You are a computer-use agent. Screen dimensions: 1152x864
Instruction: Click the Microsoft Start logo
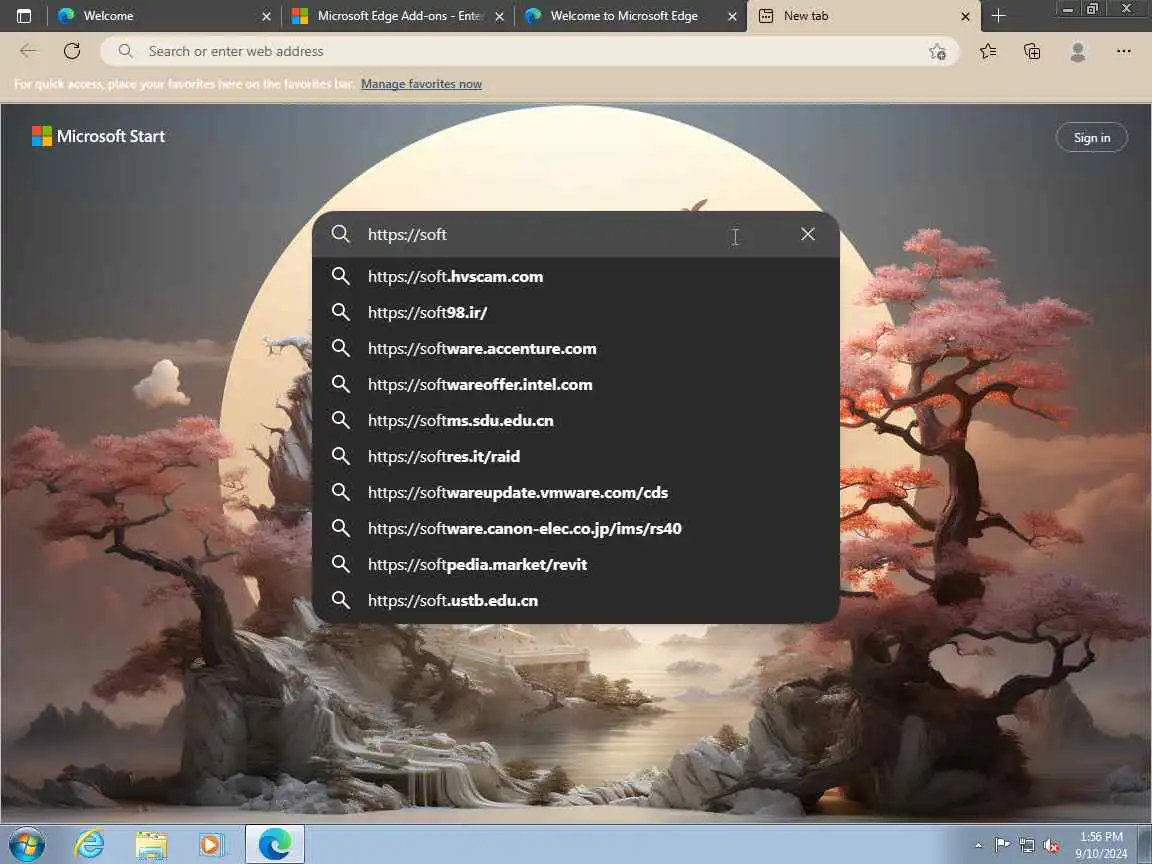tap(98, 136)
